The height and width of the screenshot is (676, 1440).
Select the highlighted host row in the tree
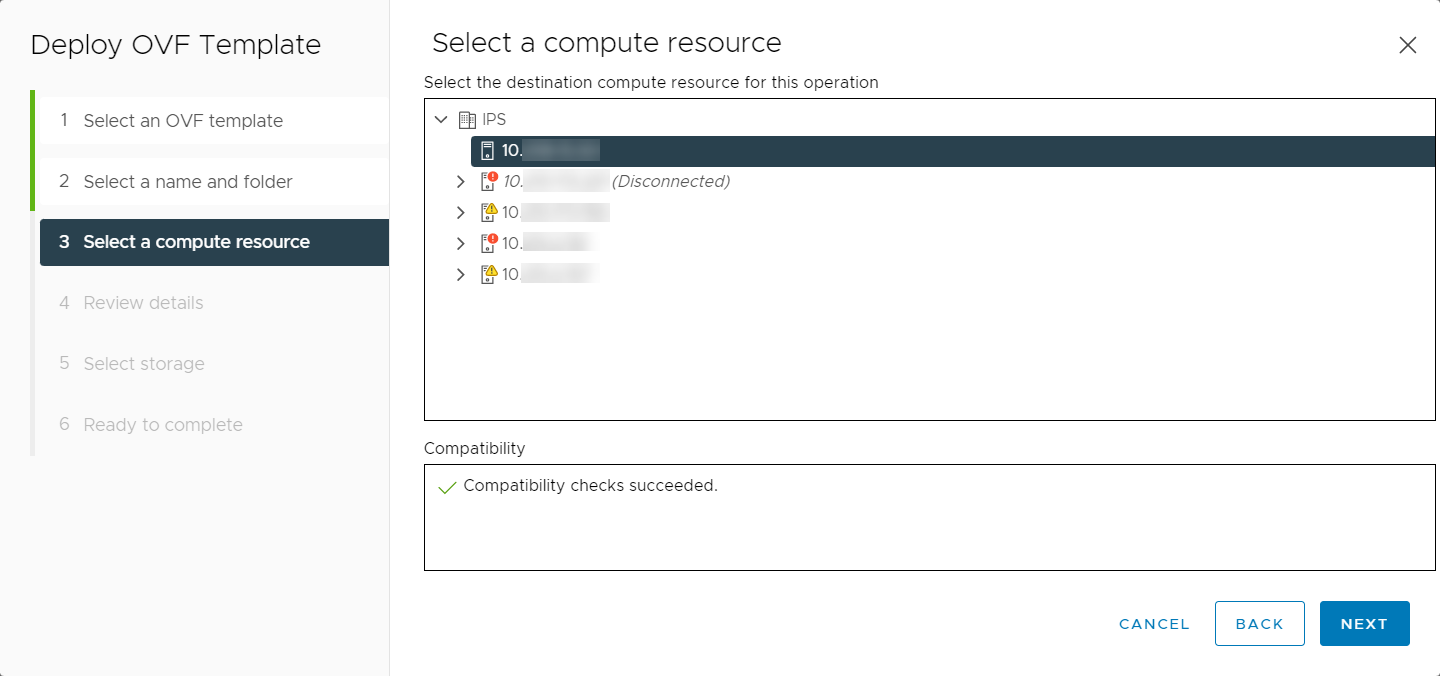[953, 151]
